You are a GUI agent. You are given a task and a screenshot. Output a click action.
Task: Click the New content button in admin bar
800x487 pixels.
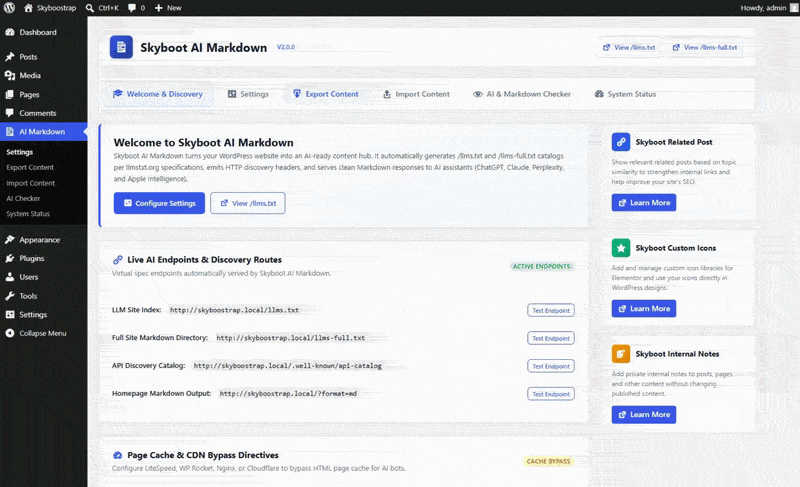click(168, 8)
